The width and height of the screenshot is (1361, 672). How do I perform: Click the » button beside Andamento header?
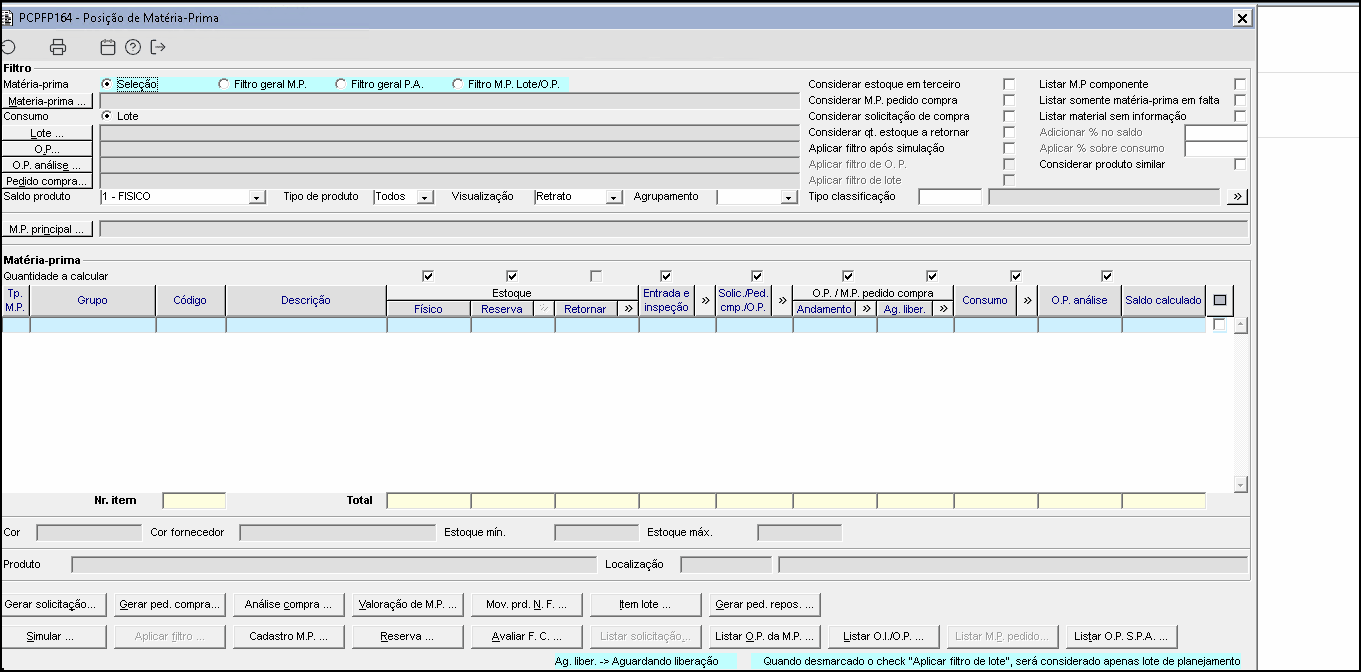click(866, 309)
